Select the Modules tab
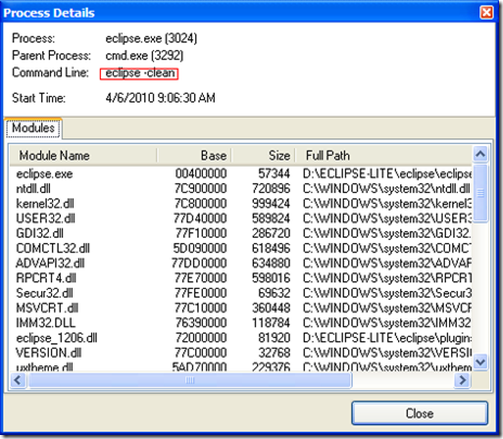This screenshot has height=439, width=503. (x=33, y=128)
